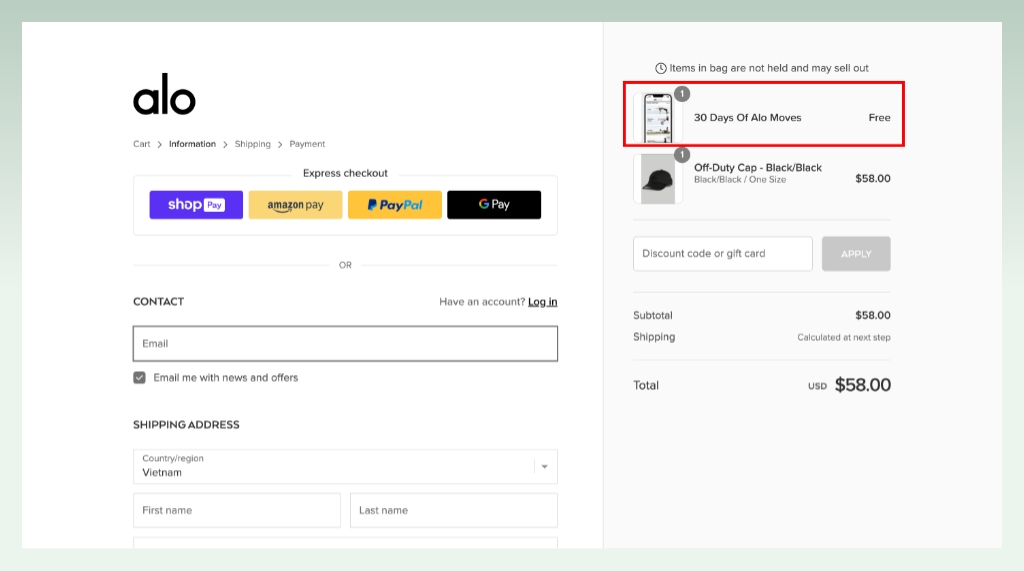Image resolution: width=1024 pixels, height=571 pixels.
Task: Click the Off-Duty Cap $58.00 price
Action: (873, 178)
